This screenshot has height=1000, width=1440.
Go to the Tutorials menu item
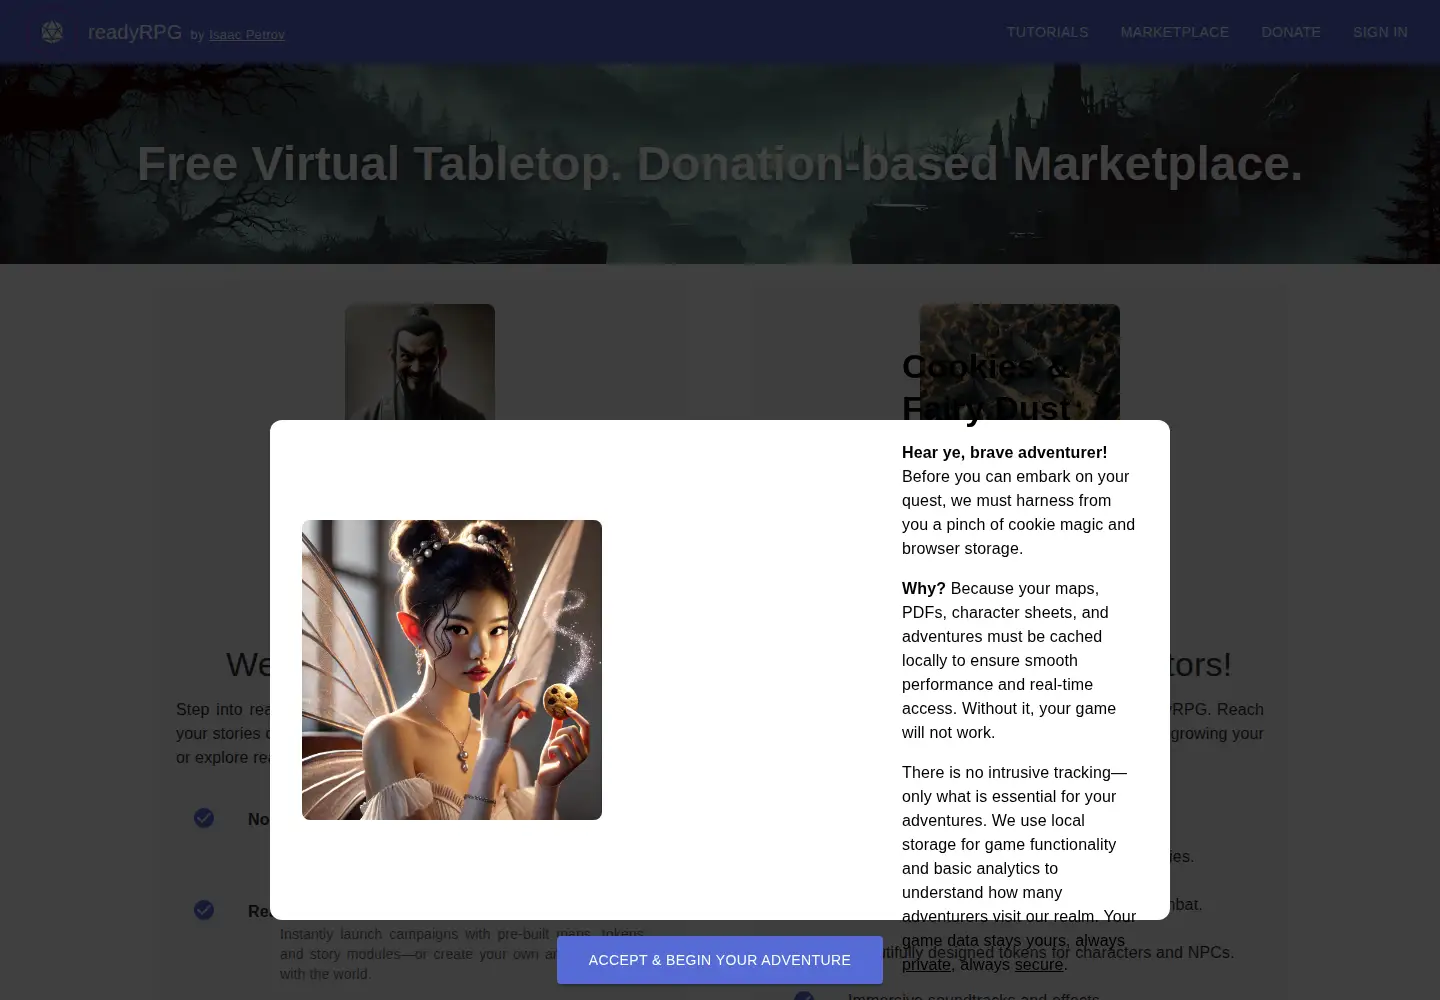pyautogui.click(x=1047, y=32)
